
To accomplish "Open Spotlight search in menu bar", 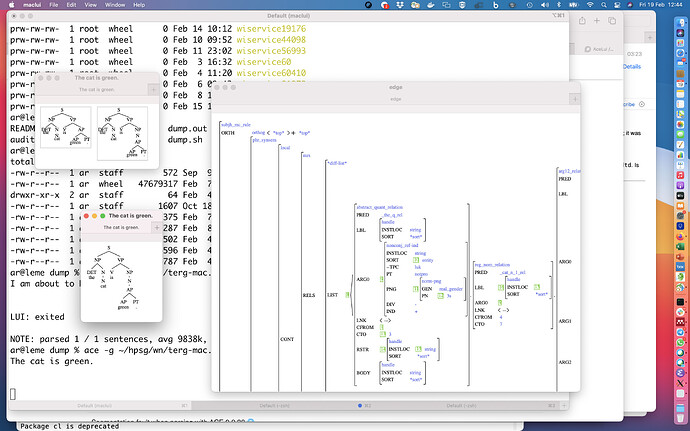I will pos(604,5).
